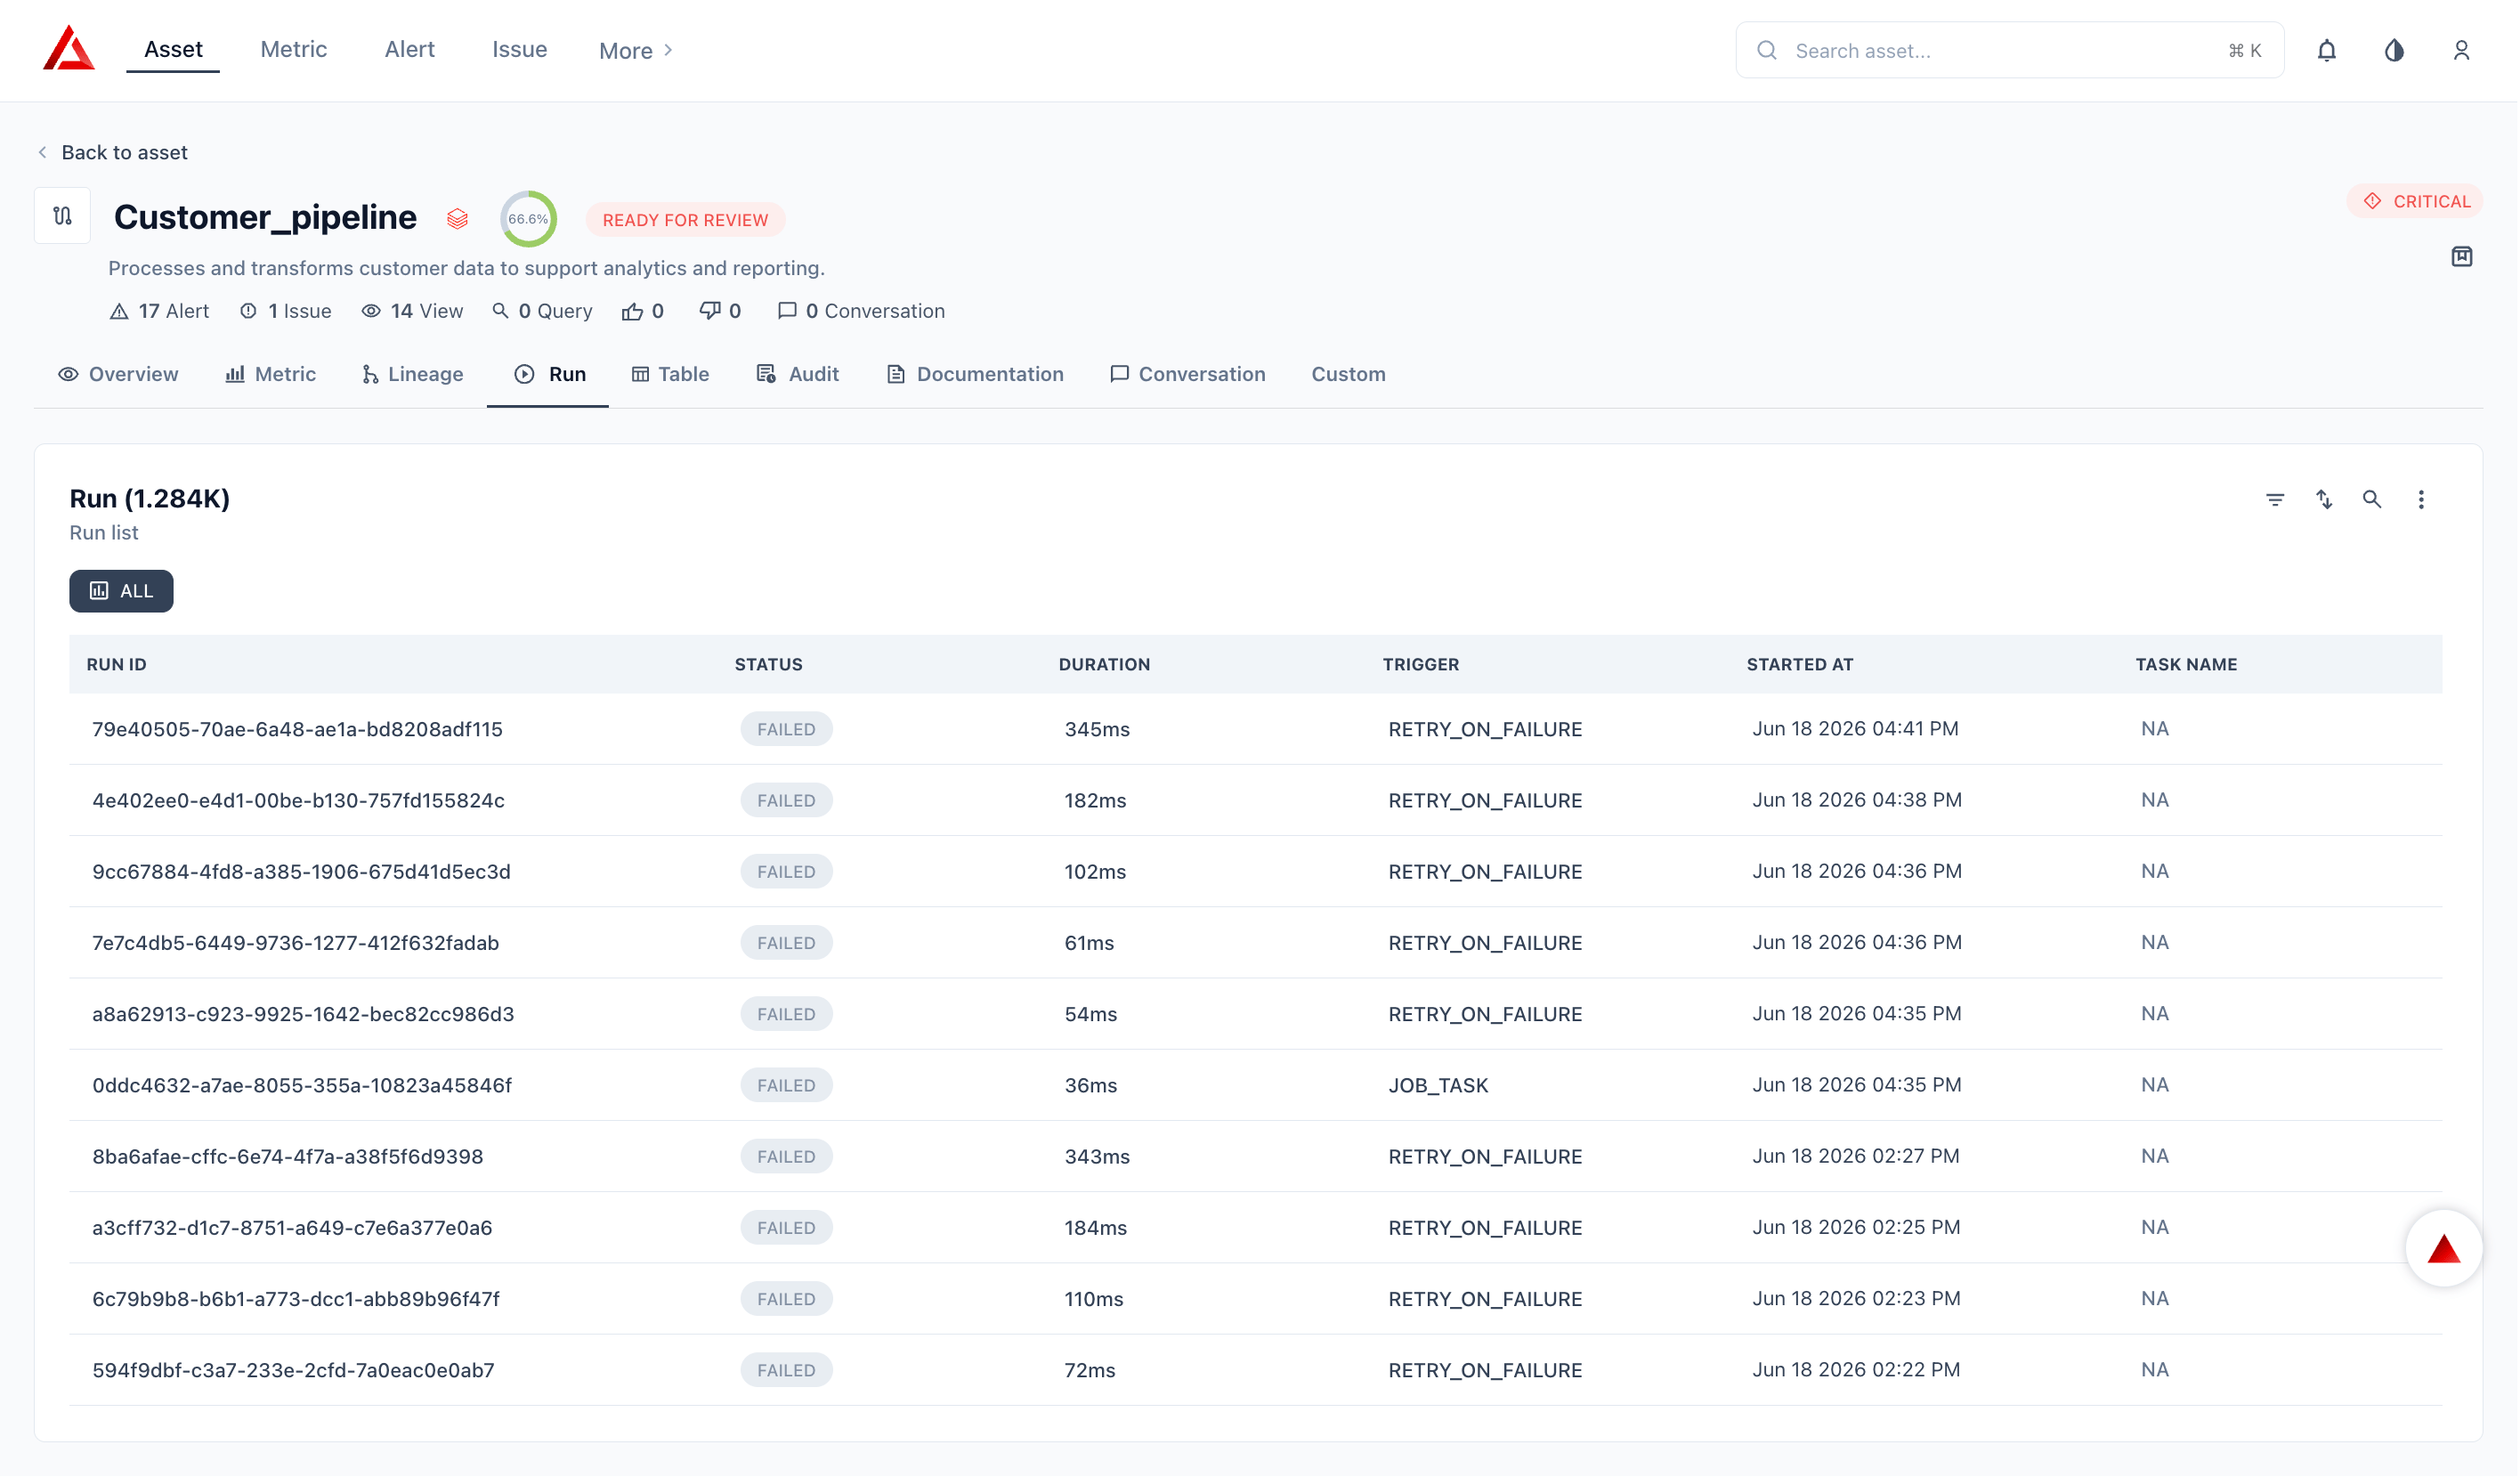Click the thumbs up icon

tap(633, 311)
